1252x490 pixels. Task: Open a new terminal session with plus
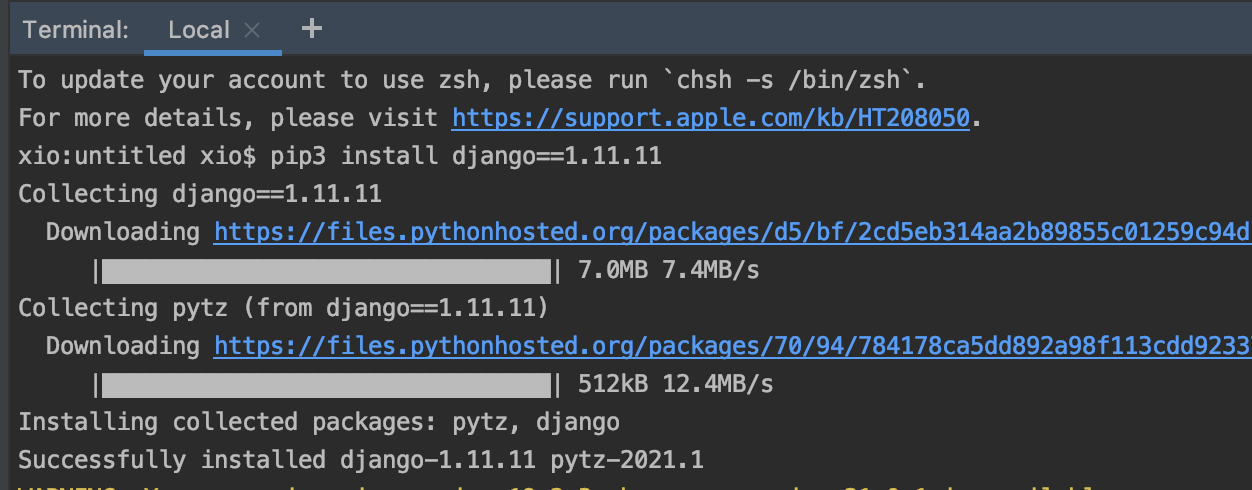[x=312, y=29]
